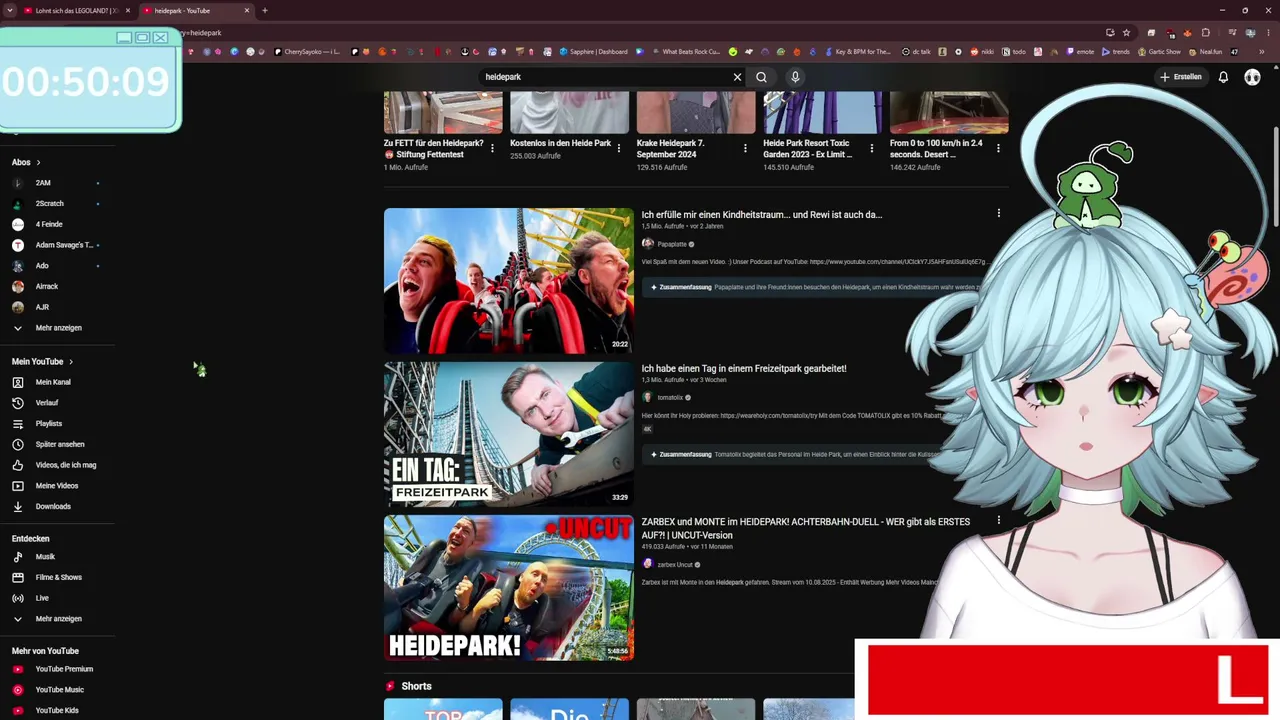Click the Erstellen create button
This screenshot has height=720, width=1280.
tap(1181, 77)
